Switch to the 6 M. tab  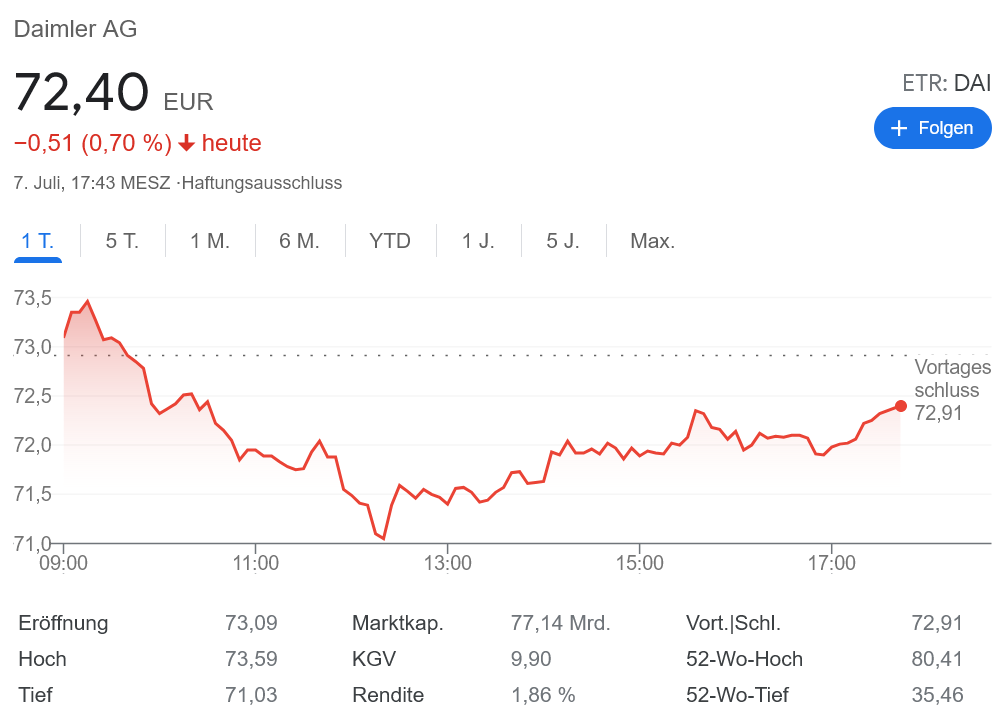tap(299, 241)
